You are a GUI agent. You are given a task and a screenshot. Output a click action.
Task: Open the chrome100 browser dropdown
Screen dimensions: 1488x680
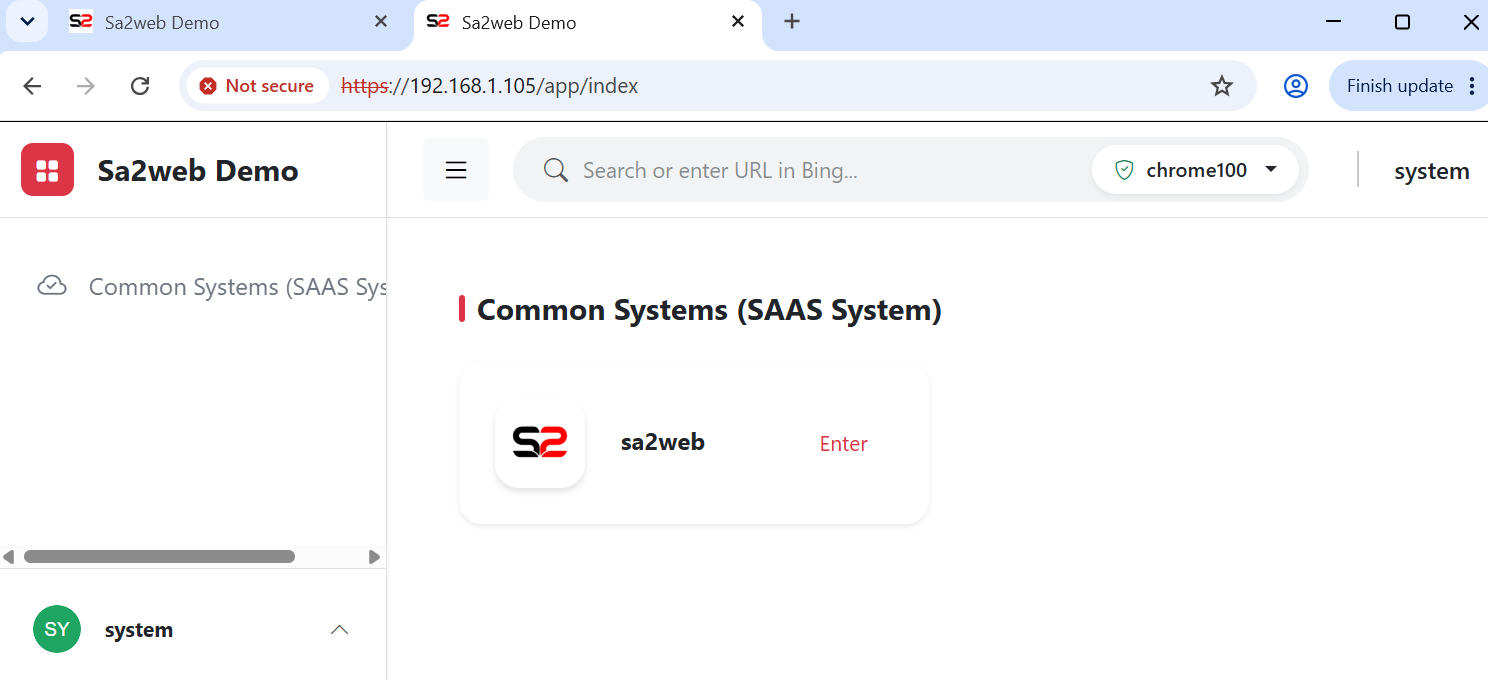coord(1196,170)
